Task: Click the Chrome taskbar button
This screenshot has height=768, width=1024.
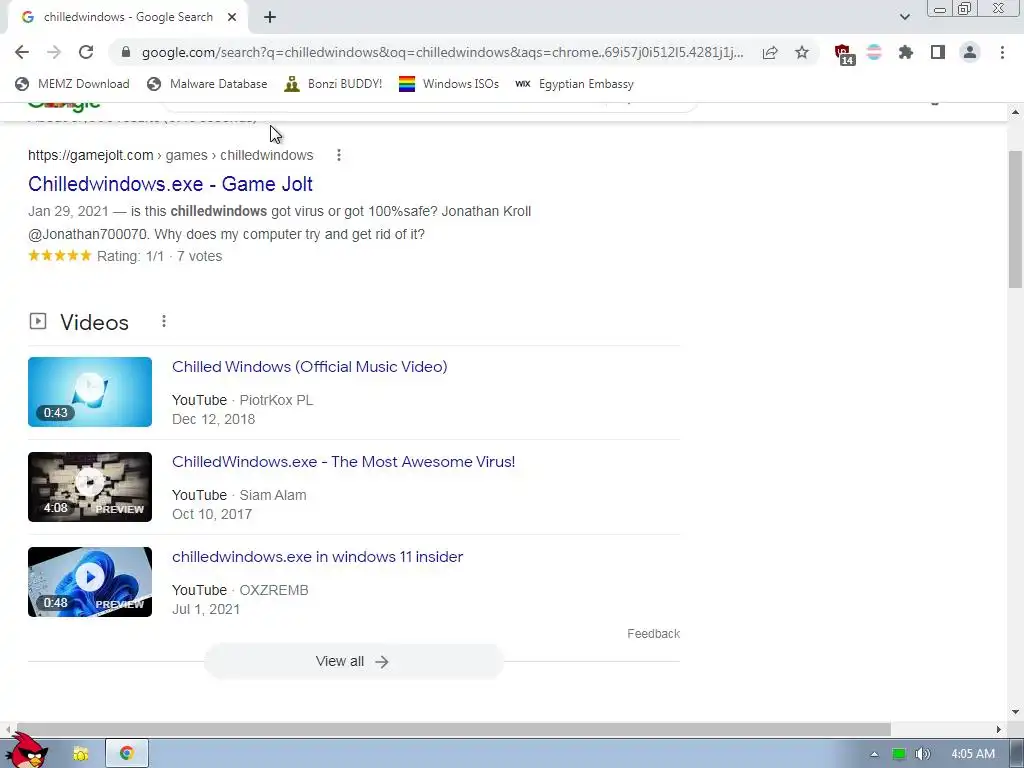Action: pos(127,754)
